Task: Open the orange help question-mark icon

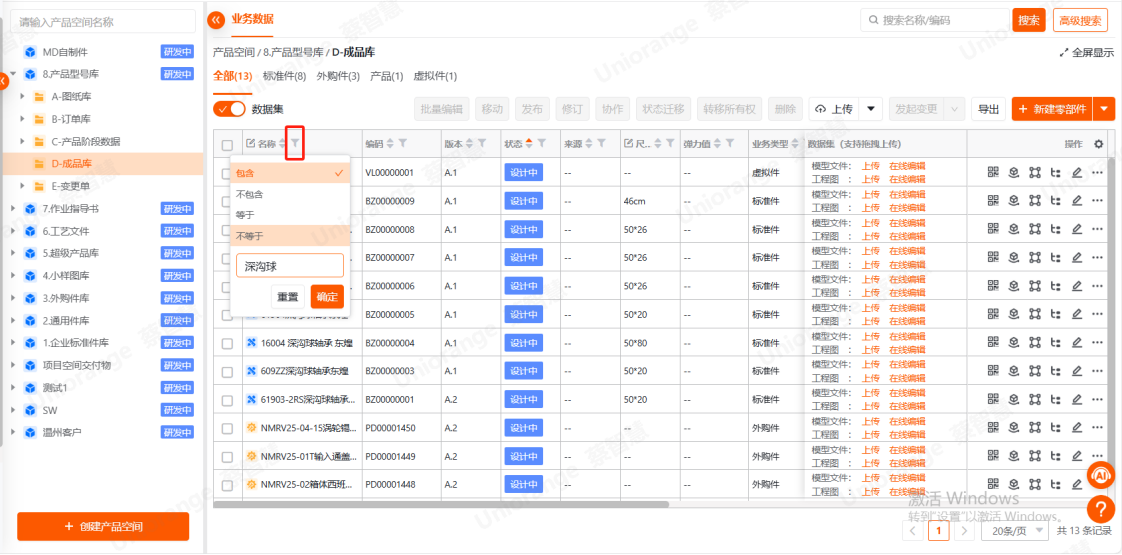Action: coord(1101,509)
